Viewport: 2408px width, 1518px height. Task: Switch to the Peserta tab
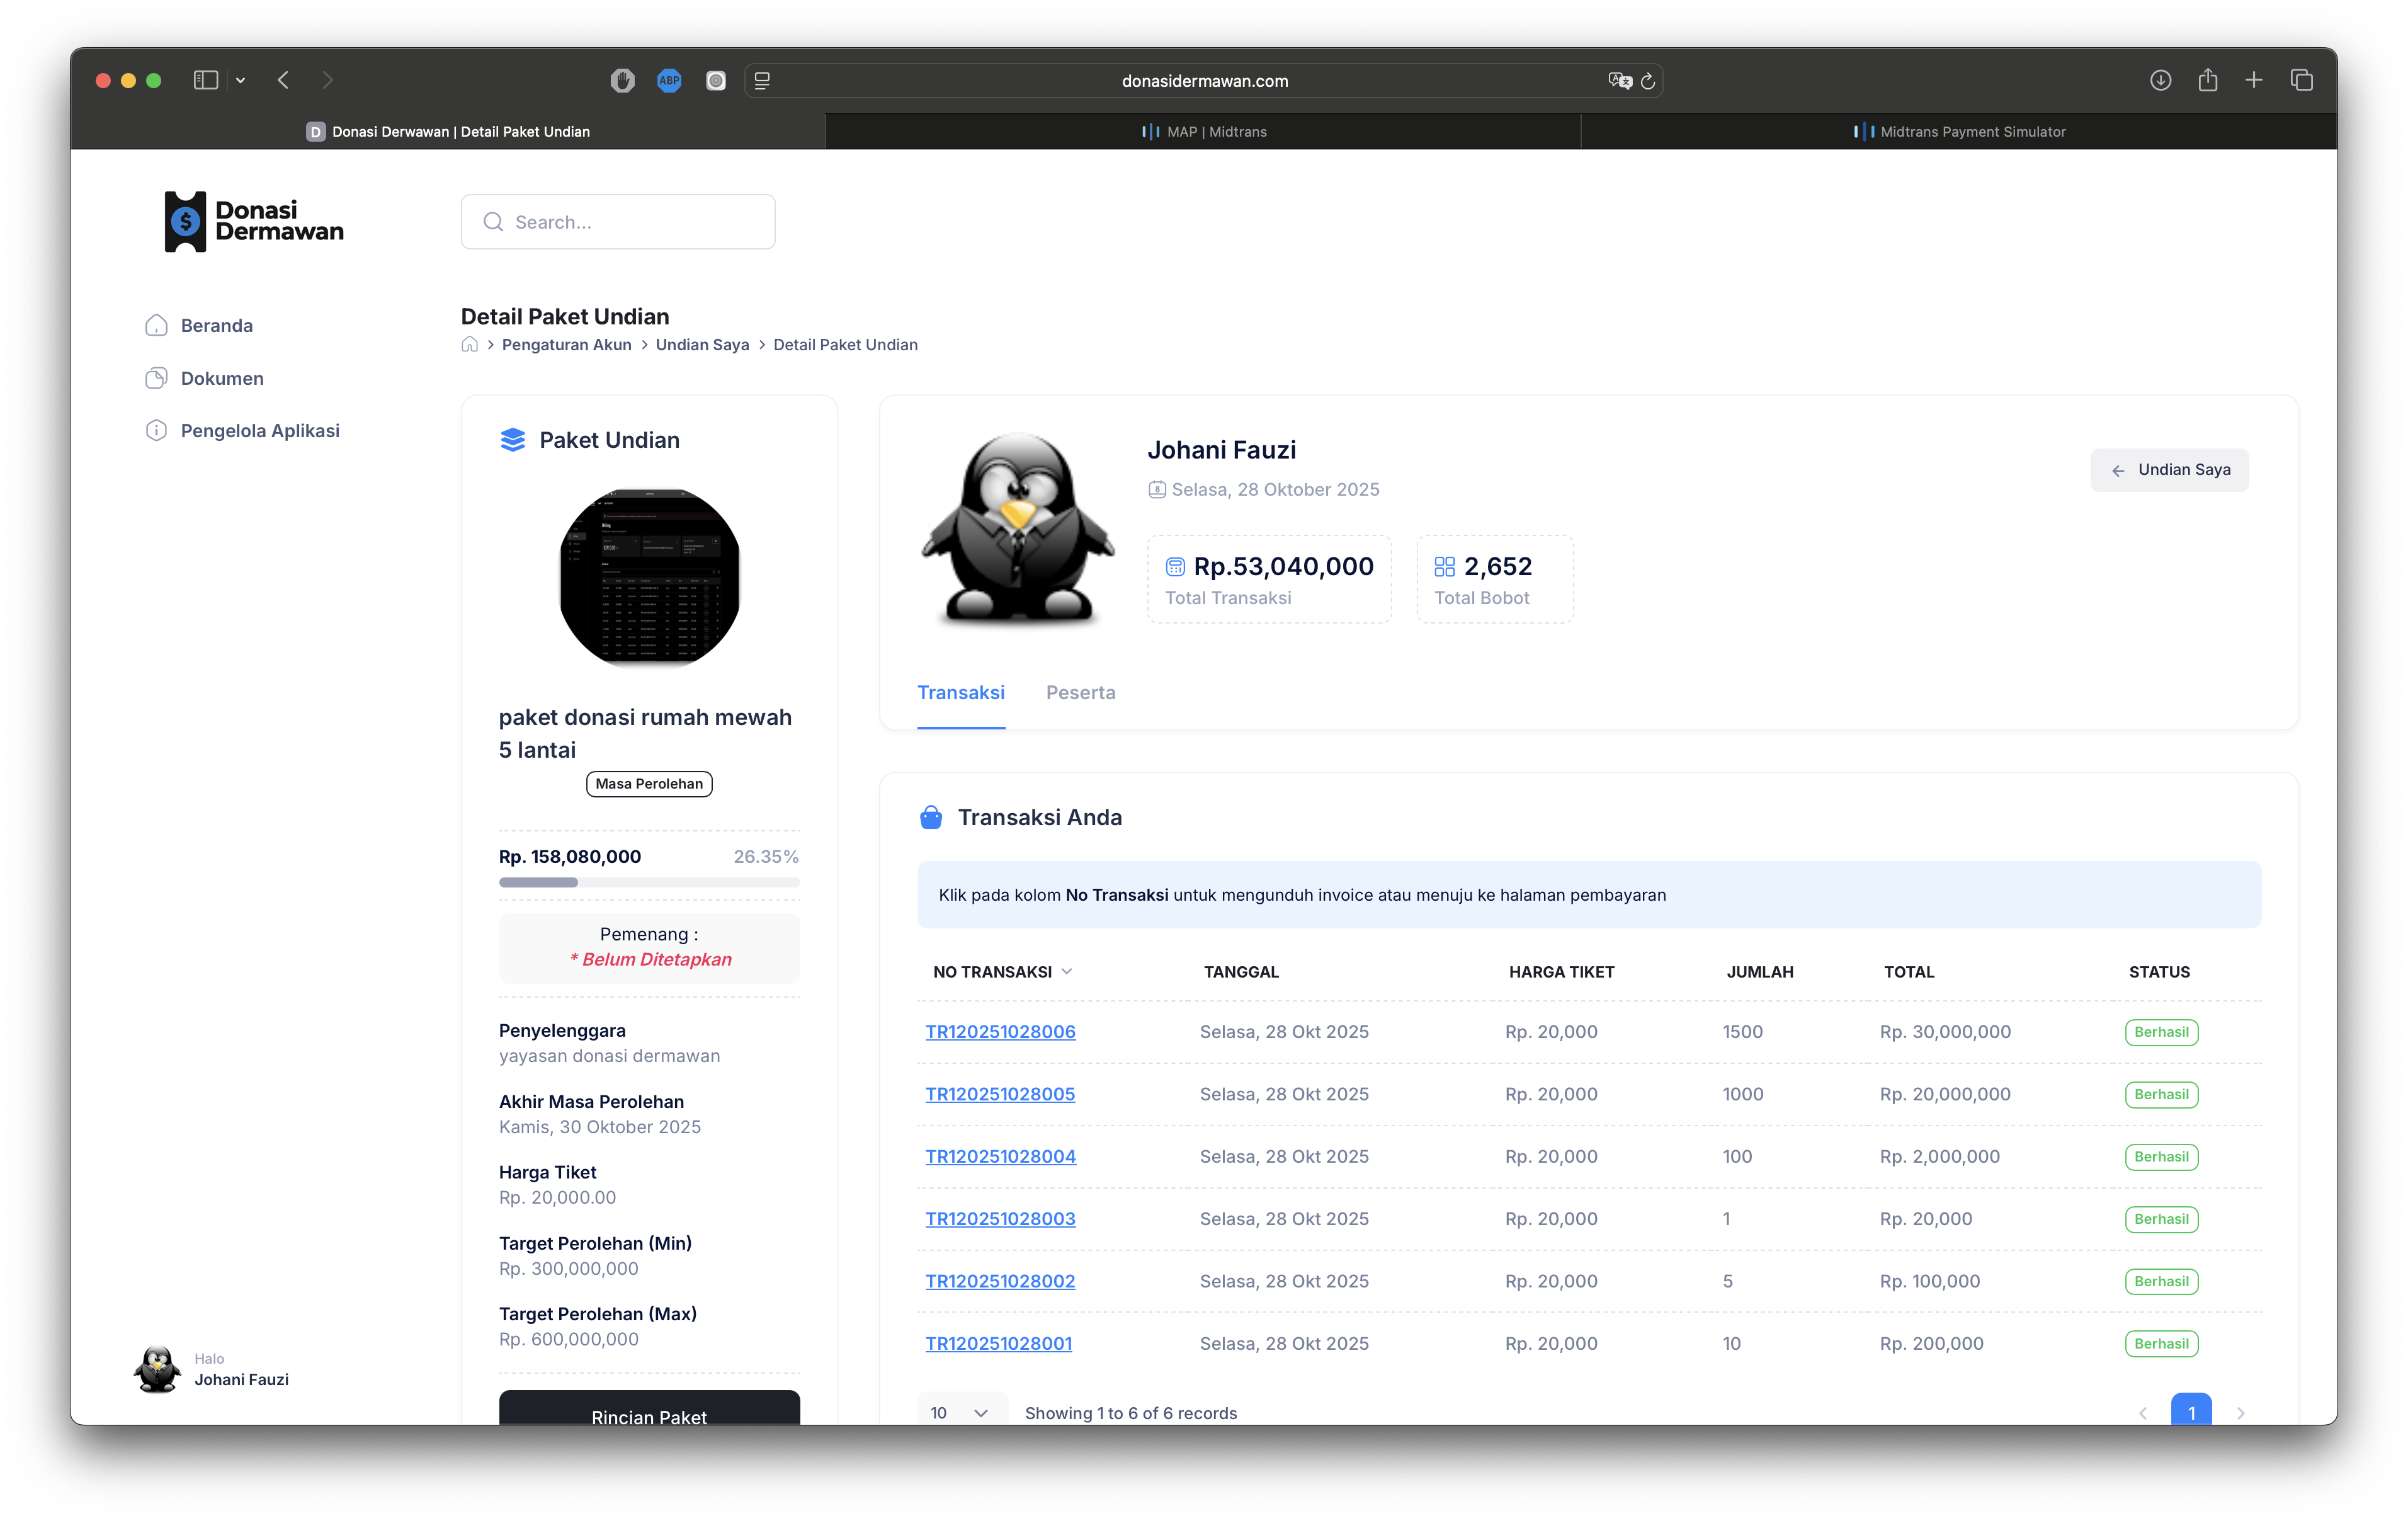coord(1080,693)
